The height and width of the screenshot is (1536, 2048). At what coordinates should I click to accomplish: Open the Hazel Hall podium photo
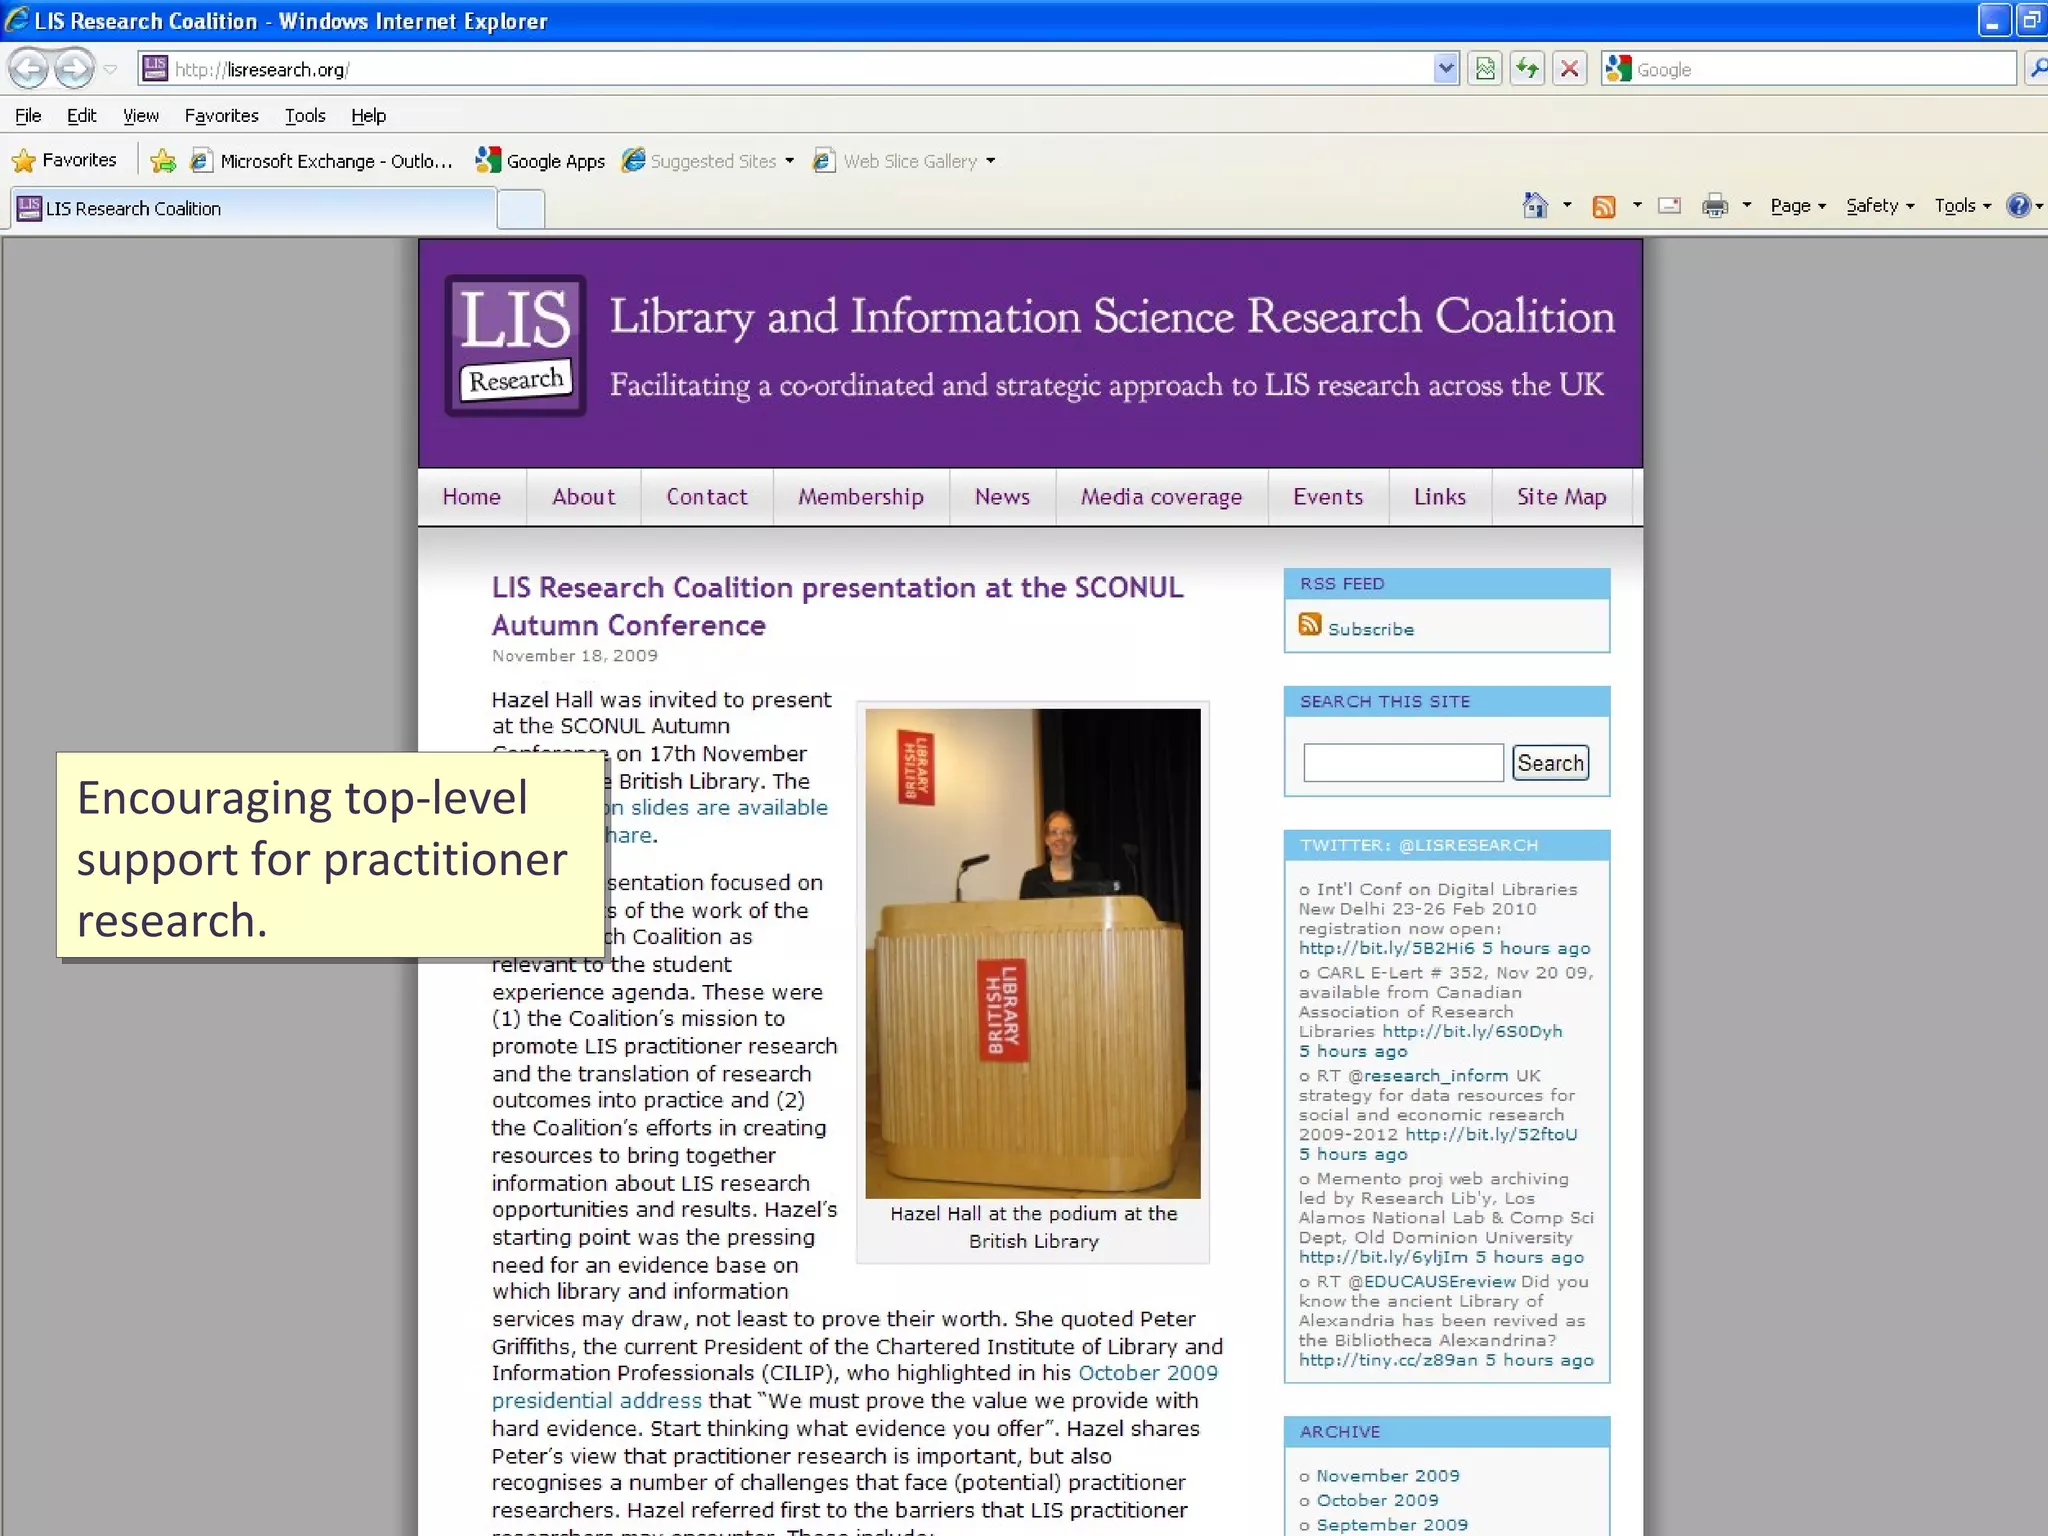point(1033,953)
